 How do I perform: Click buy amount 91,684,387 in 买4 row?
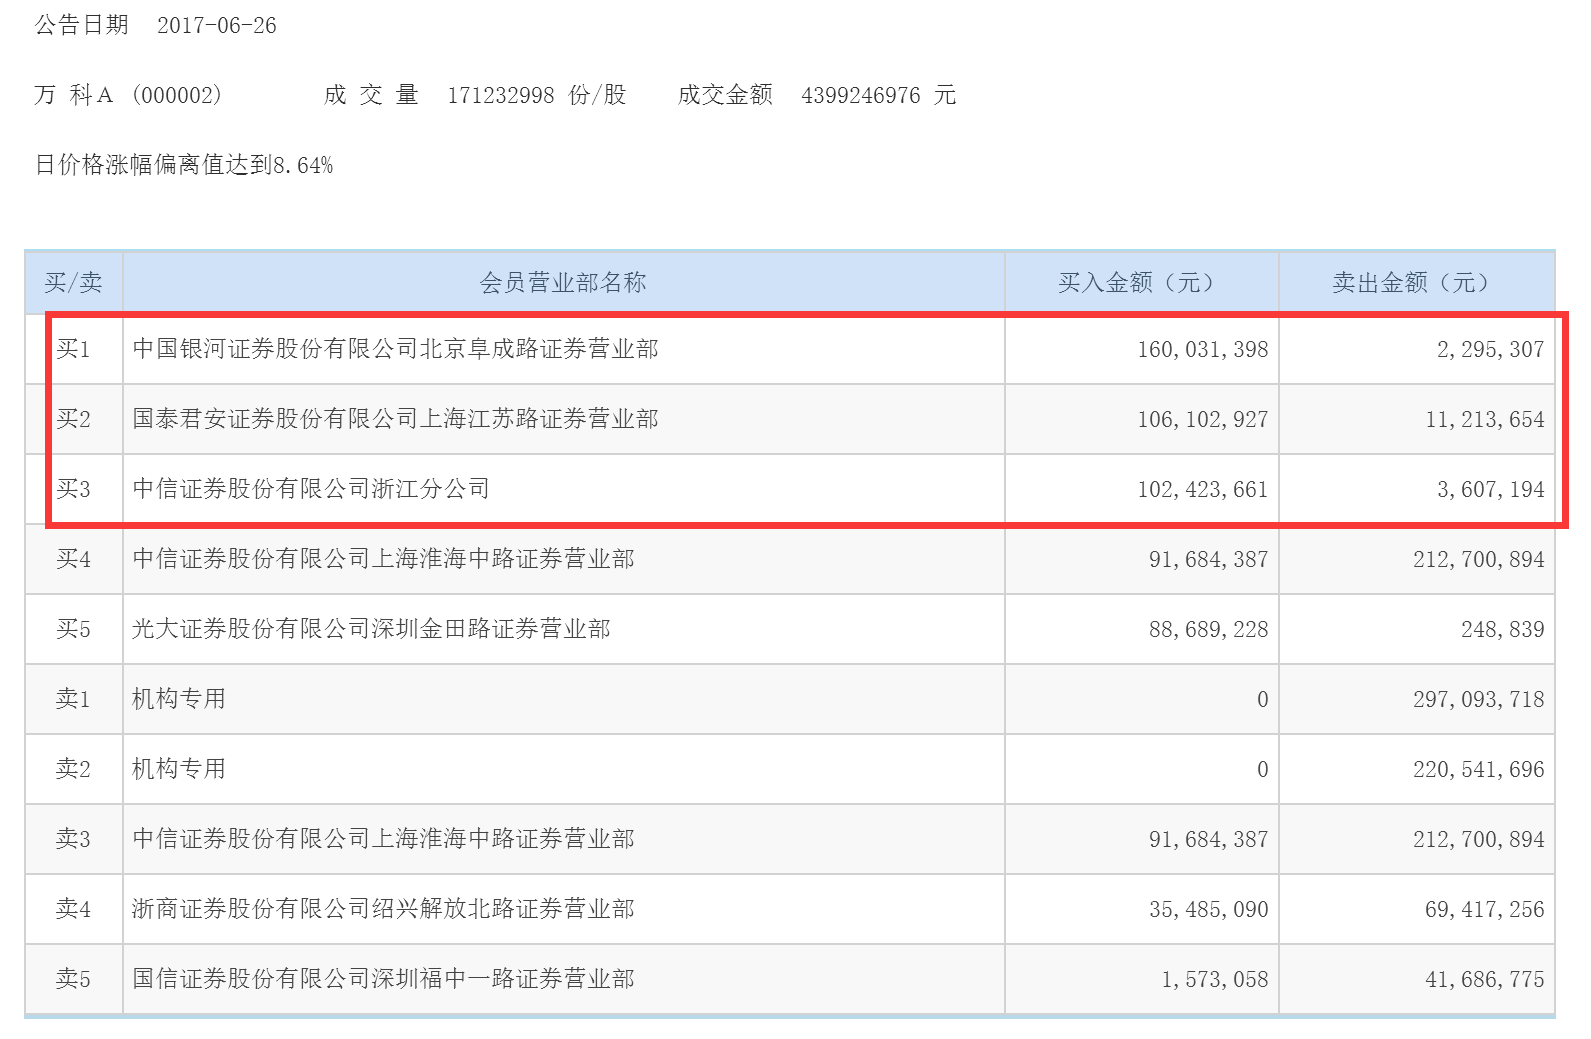tap(1208, 559)
